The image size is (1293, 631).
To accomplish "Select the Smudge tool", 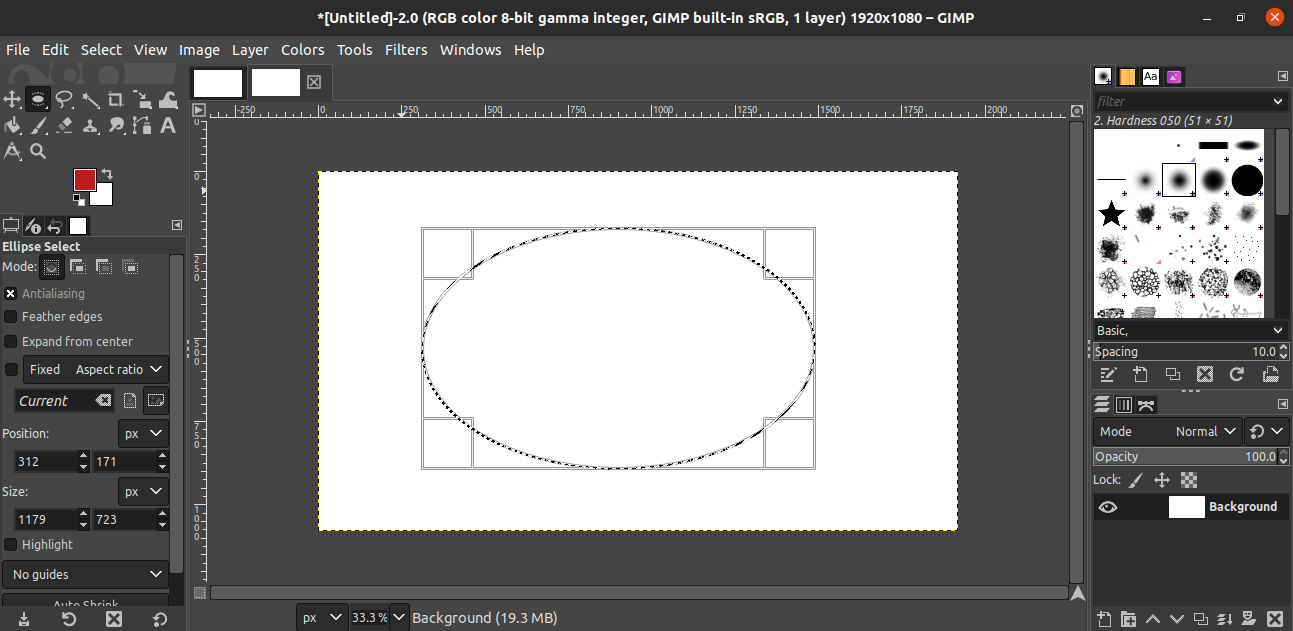I will (116, 125).
